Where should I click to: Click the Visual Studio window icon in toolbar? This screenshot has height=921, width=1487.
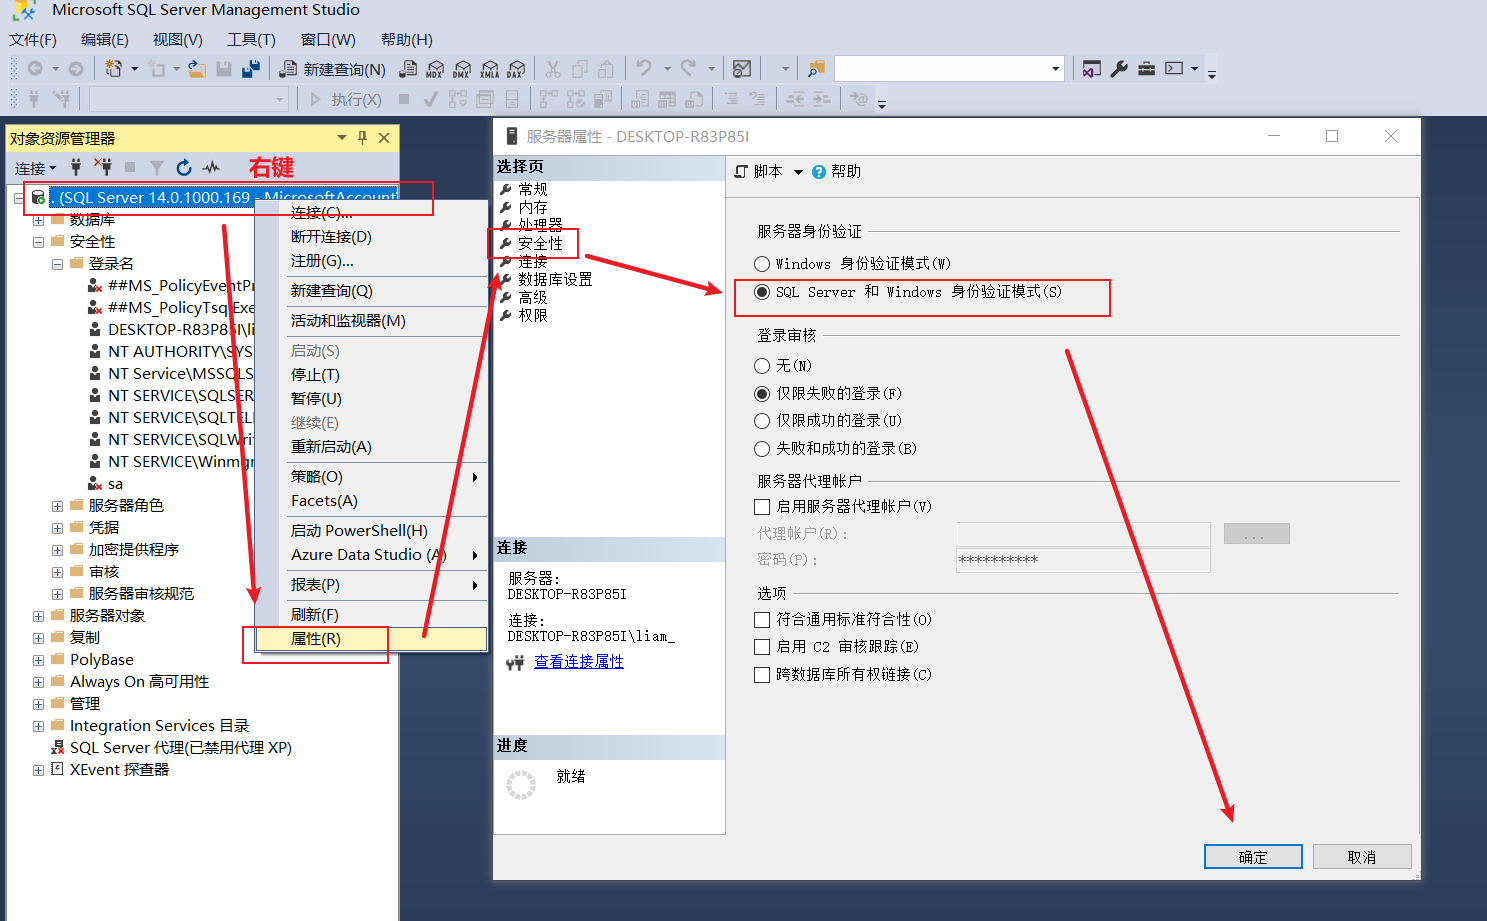(x=1092, y=69)
